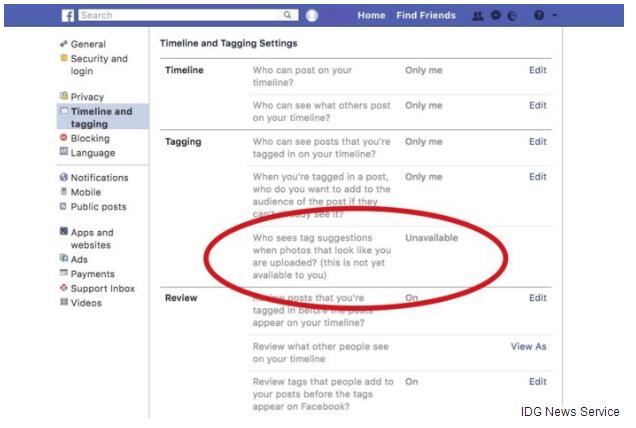Image resolution: width=636 pixels, height=428 pixels.
Task: Open Security and login settings
Action: pos(99,65)
